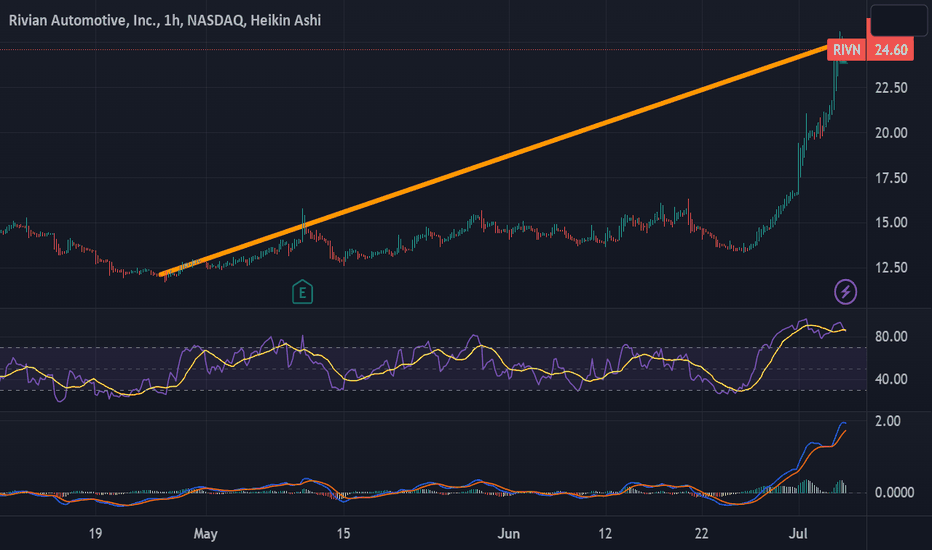Pick the '19' date axis label
The height and width of the screenshot is (550, 932).
pyautogui.click(x=95, y=533)
